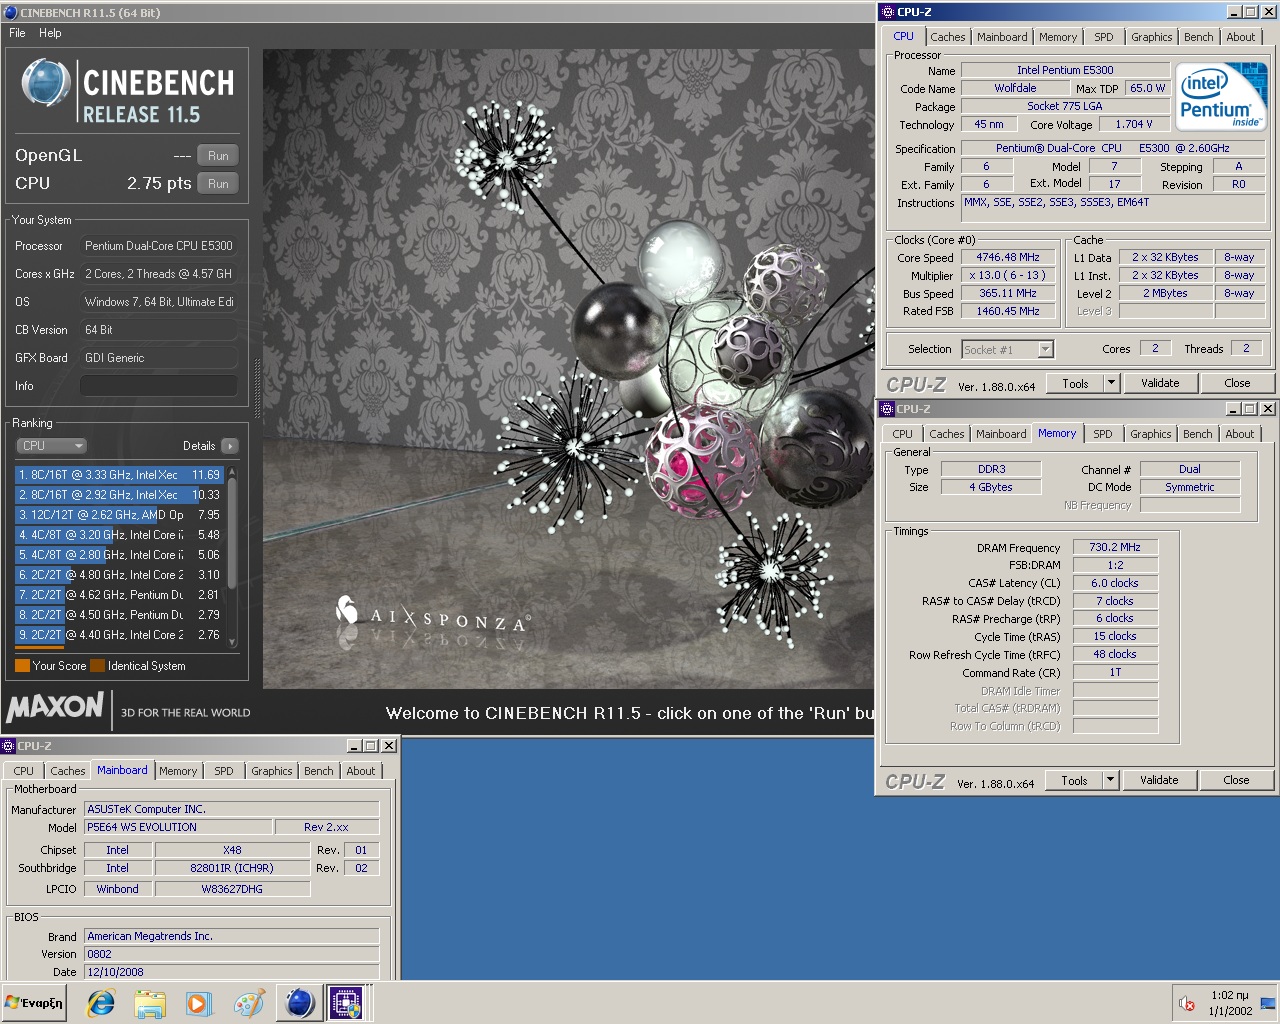Viewport: 1280px width, 1024px height.
Task: Open Windows Explorer folder icon in taskbar
Action: click(150, 1003)
